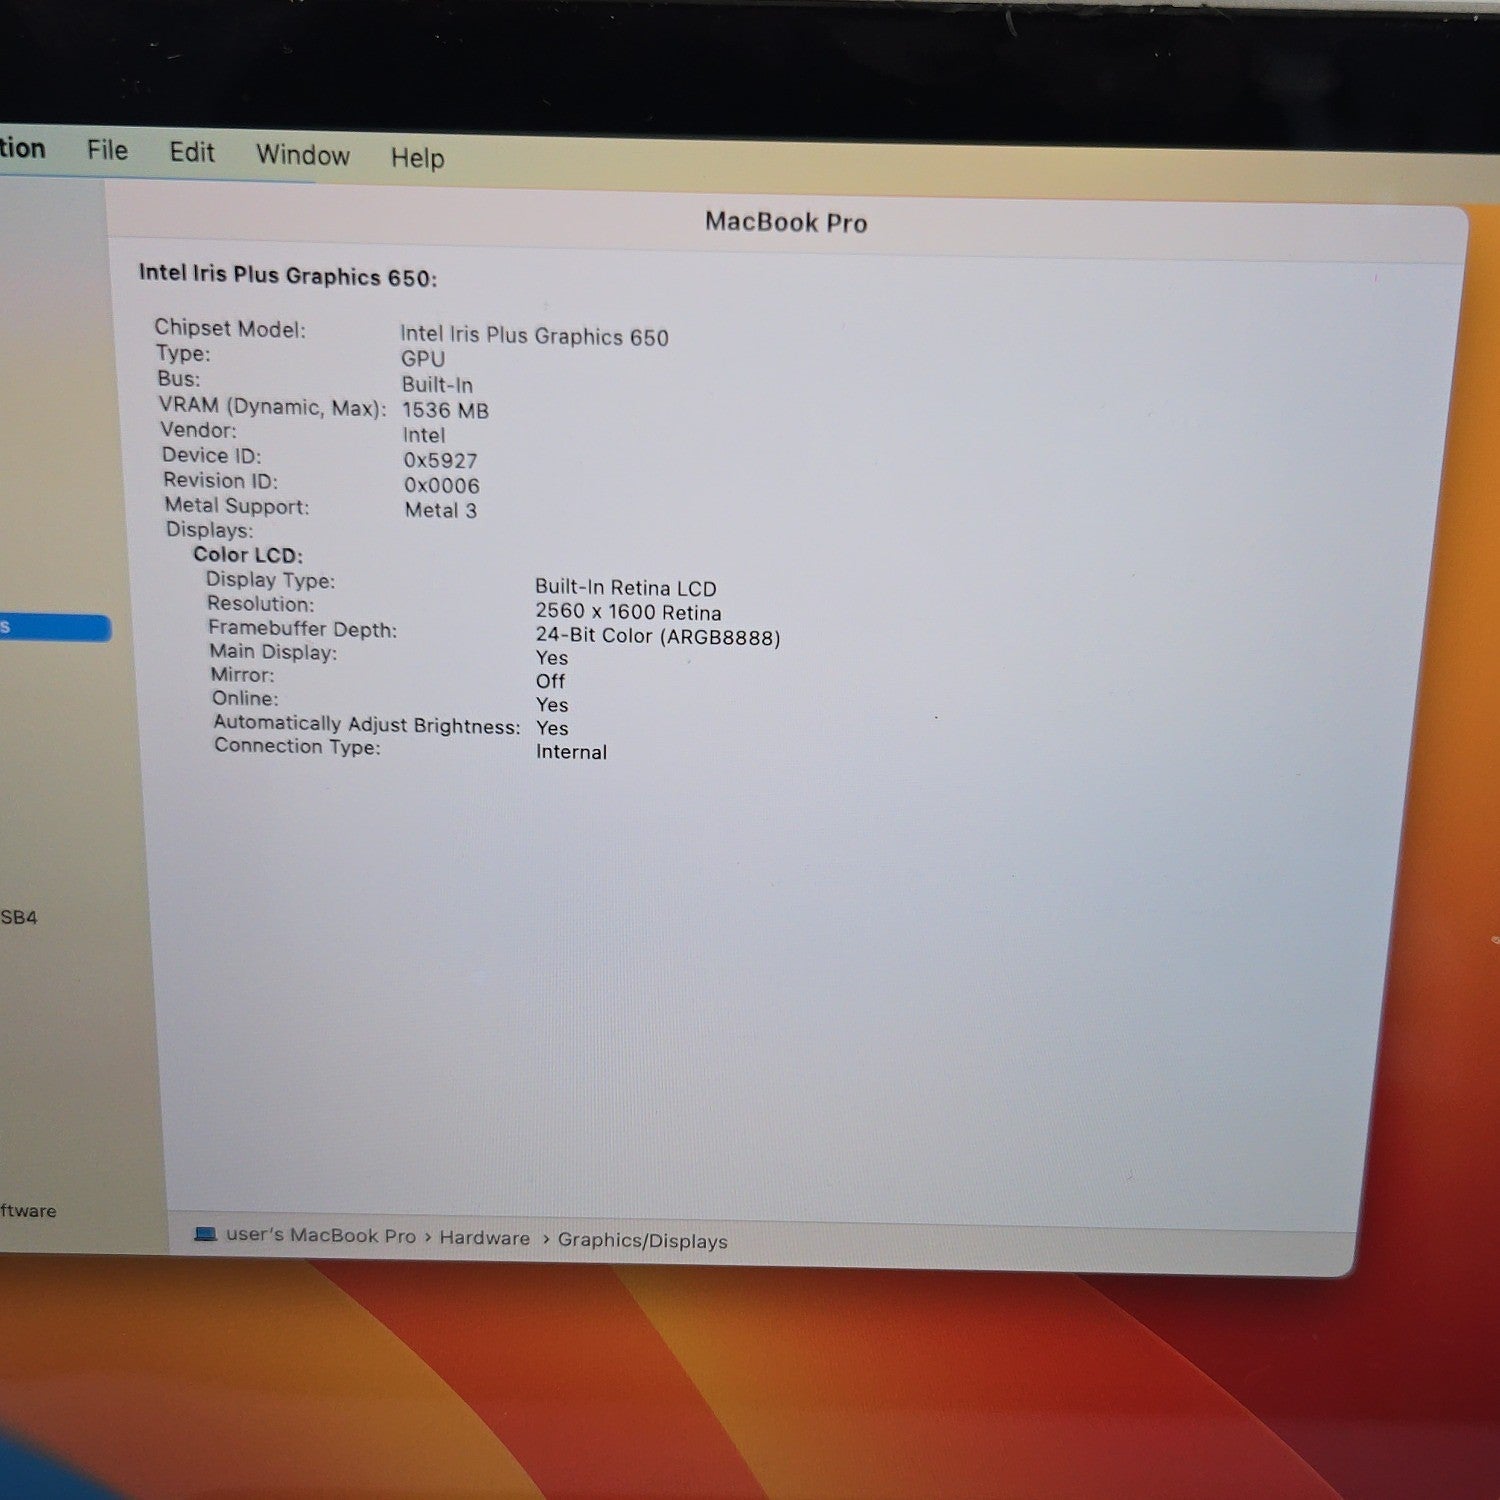Viewport: 1500px width, 1500px height.
Task: Select the "Yes" value for Main Display
Action: click(x=552, y=658)
